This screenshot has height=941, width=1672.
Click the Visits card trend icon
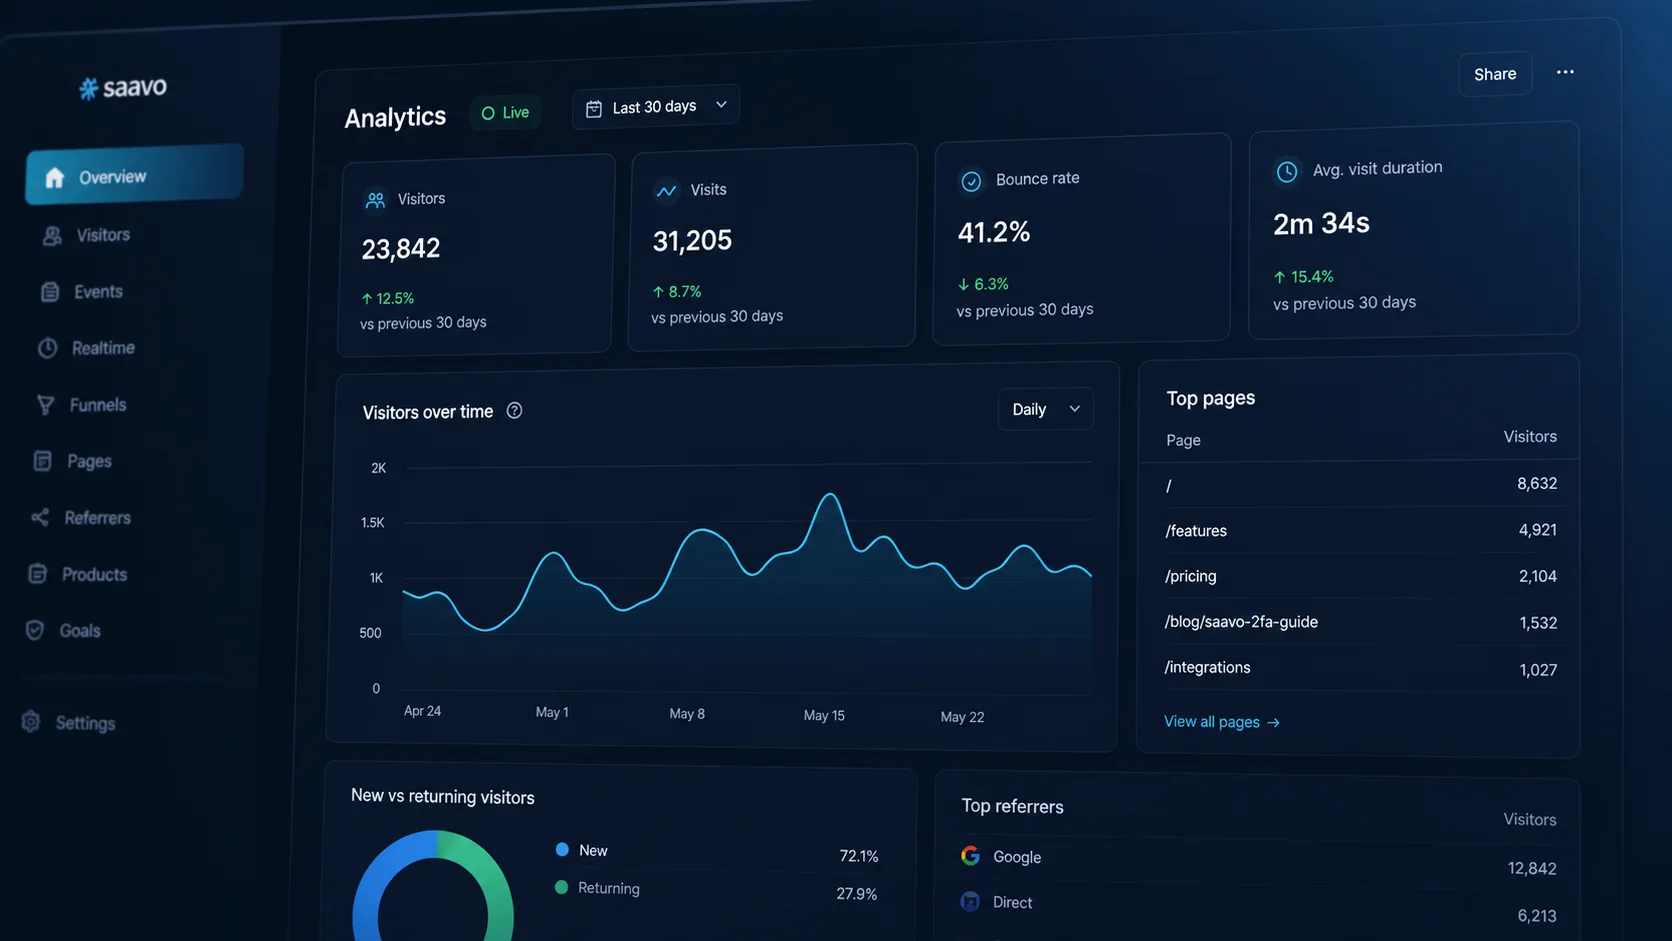click(x=666, y=190)
